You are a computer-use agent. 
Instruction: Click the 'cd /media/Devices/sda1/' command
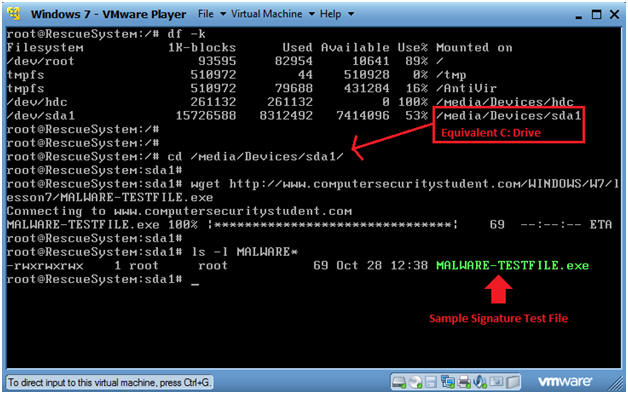point(256,157)
